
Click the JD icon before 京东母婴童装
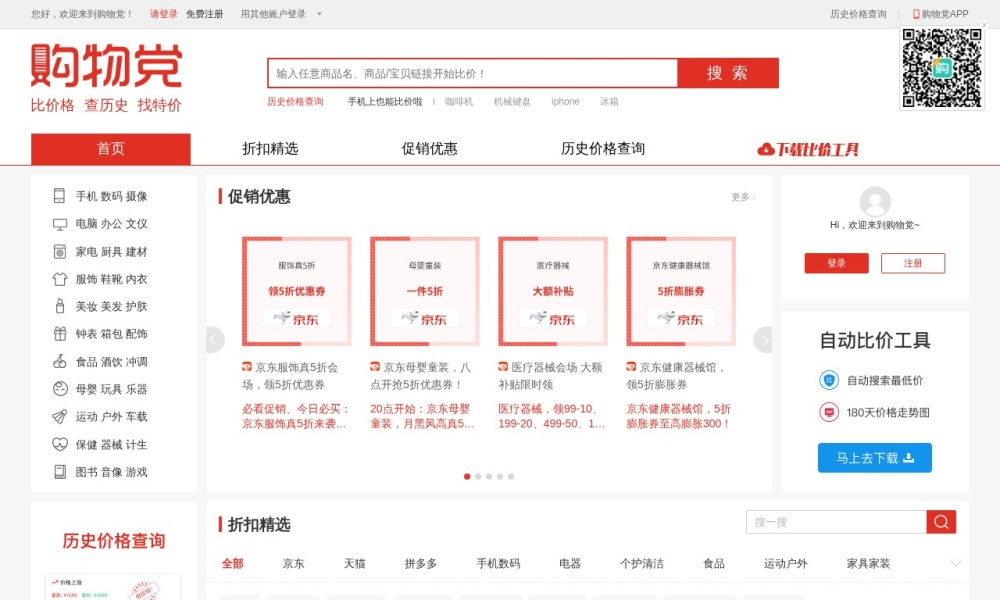pyautogui.click(x=375, y=367)
